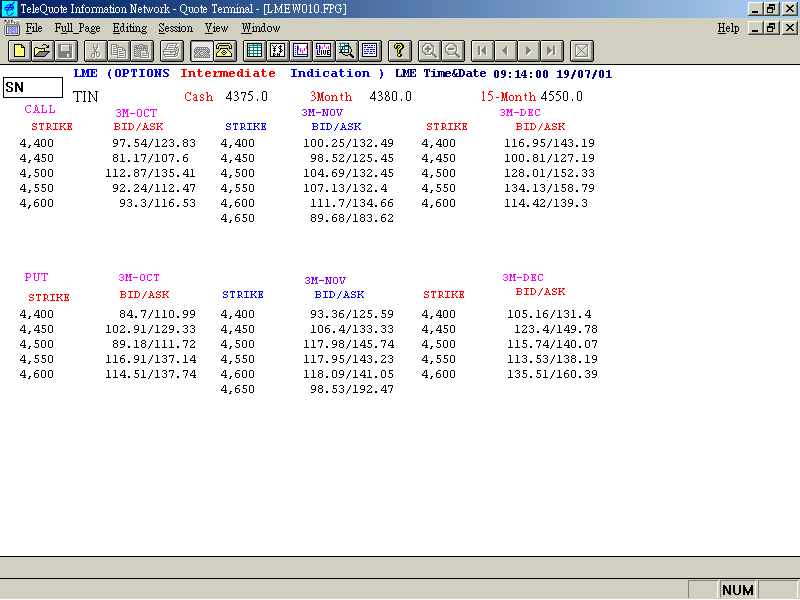Click the 15-Month price 4550.0
The width and height of the screenshot is (800, 600).
[561, 96]
